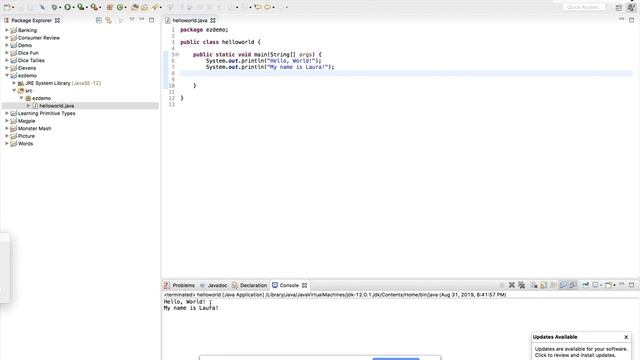Screen dimensions: 640x360
Task: Toggle Scroll Lock in Console toolbar
Action: 543,285
